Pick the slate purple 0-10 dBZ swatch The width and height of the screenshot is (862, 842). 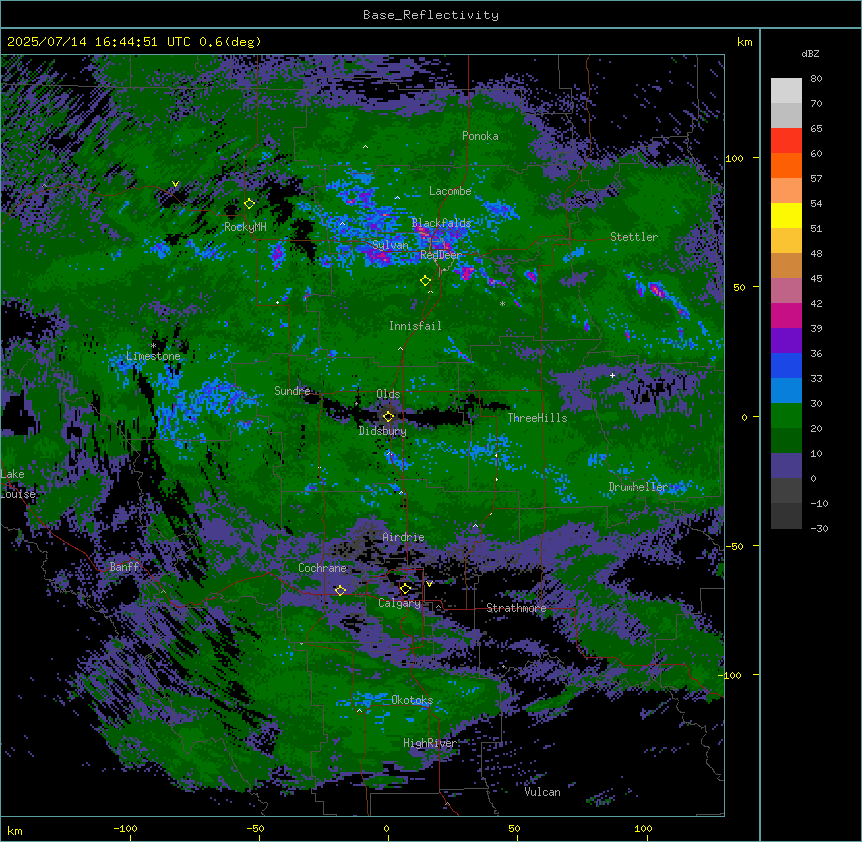tap(786, 466)
